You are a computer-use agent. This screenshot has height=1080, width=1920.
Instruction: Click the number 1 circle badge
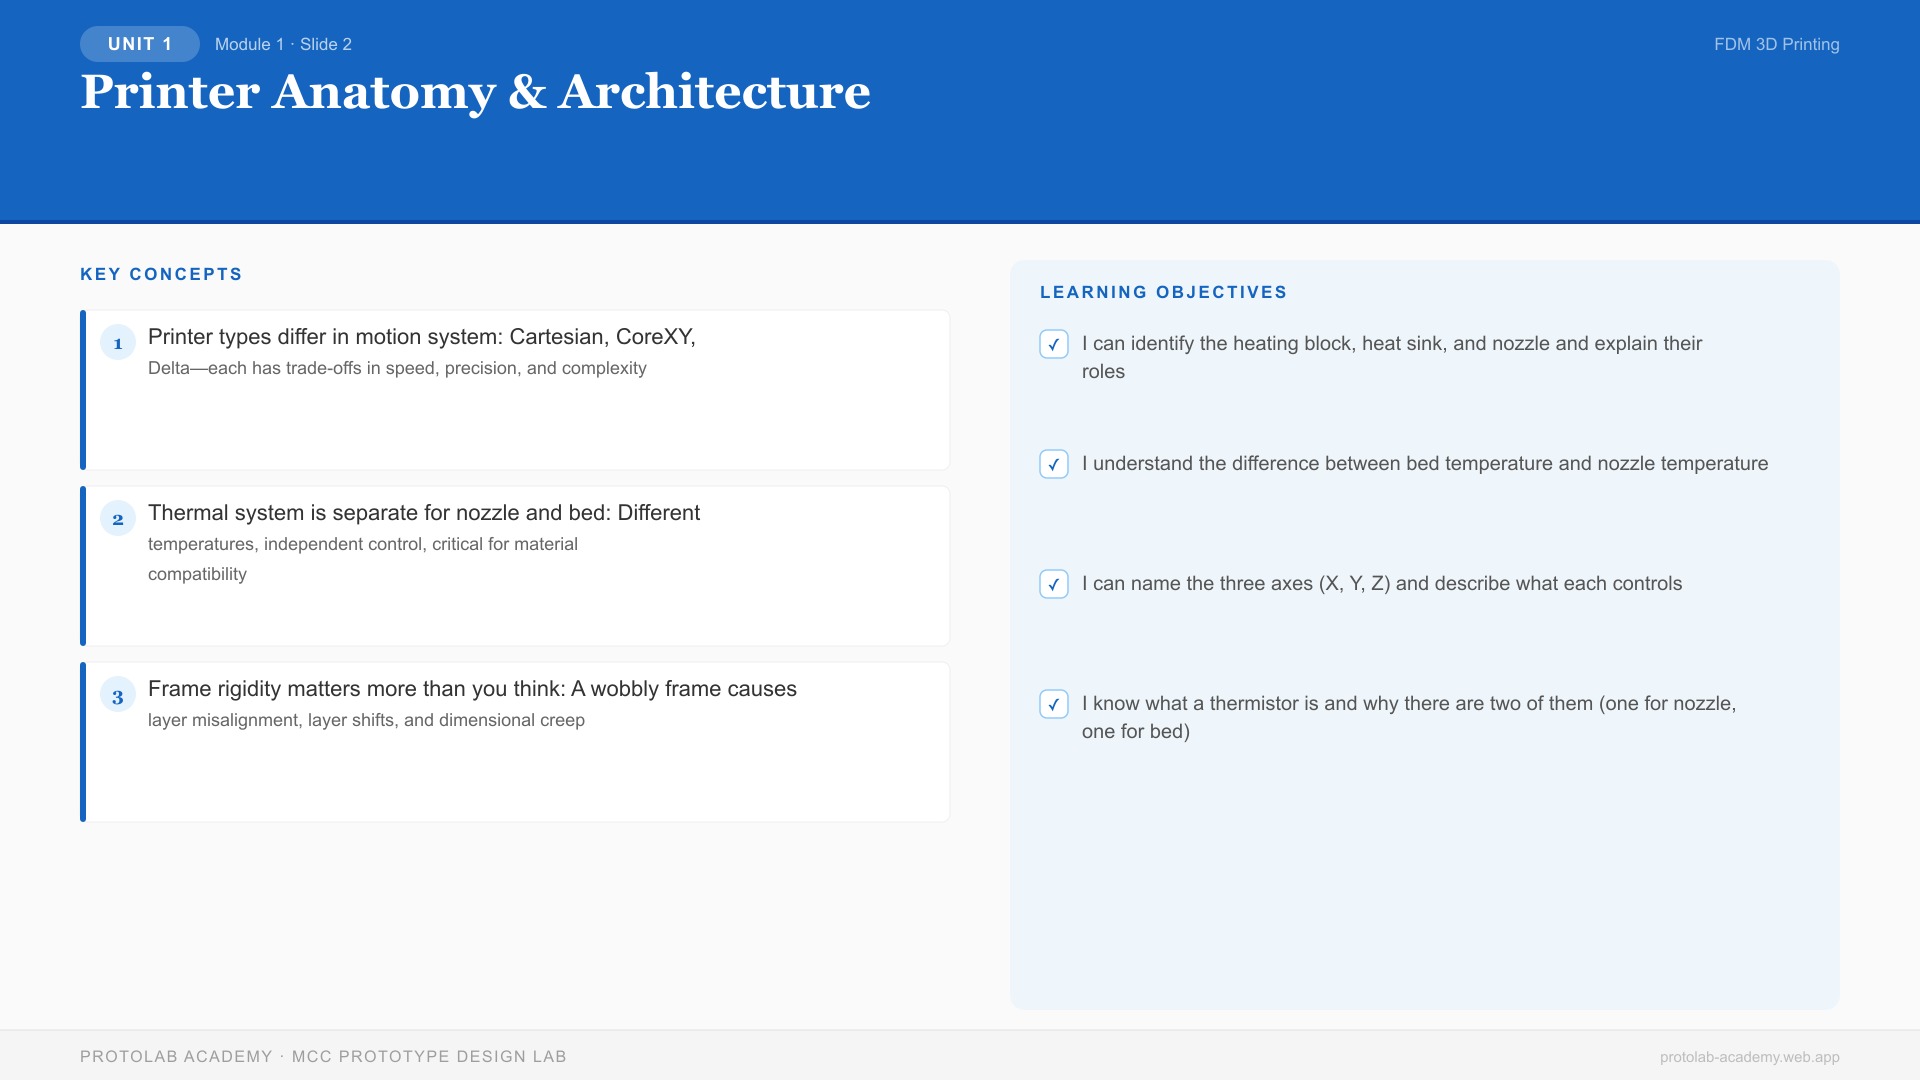pos(118,343)
